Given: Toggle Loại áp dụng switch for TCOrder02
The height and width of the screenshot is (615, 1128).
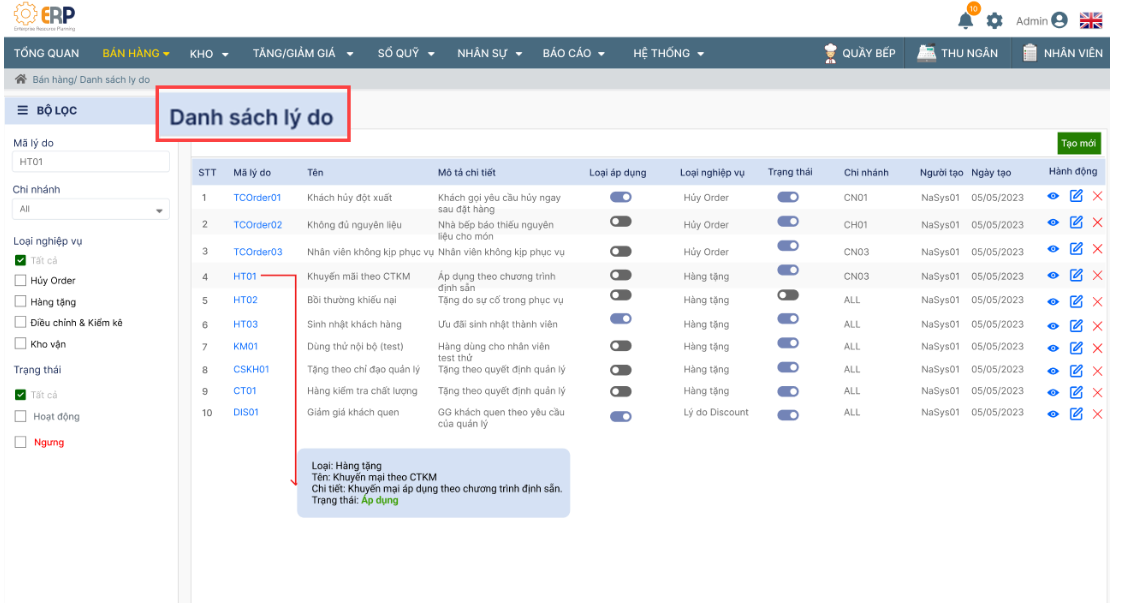Looking at the screenshot, I should [x=620, y=222].
